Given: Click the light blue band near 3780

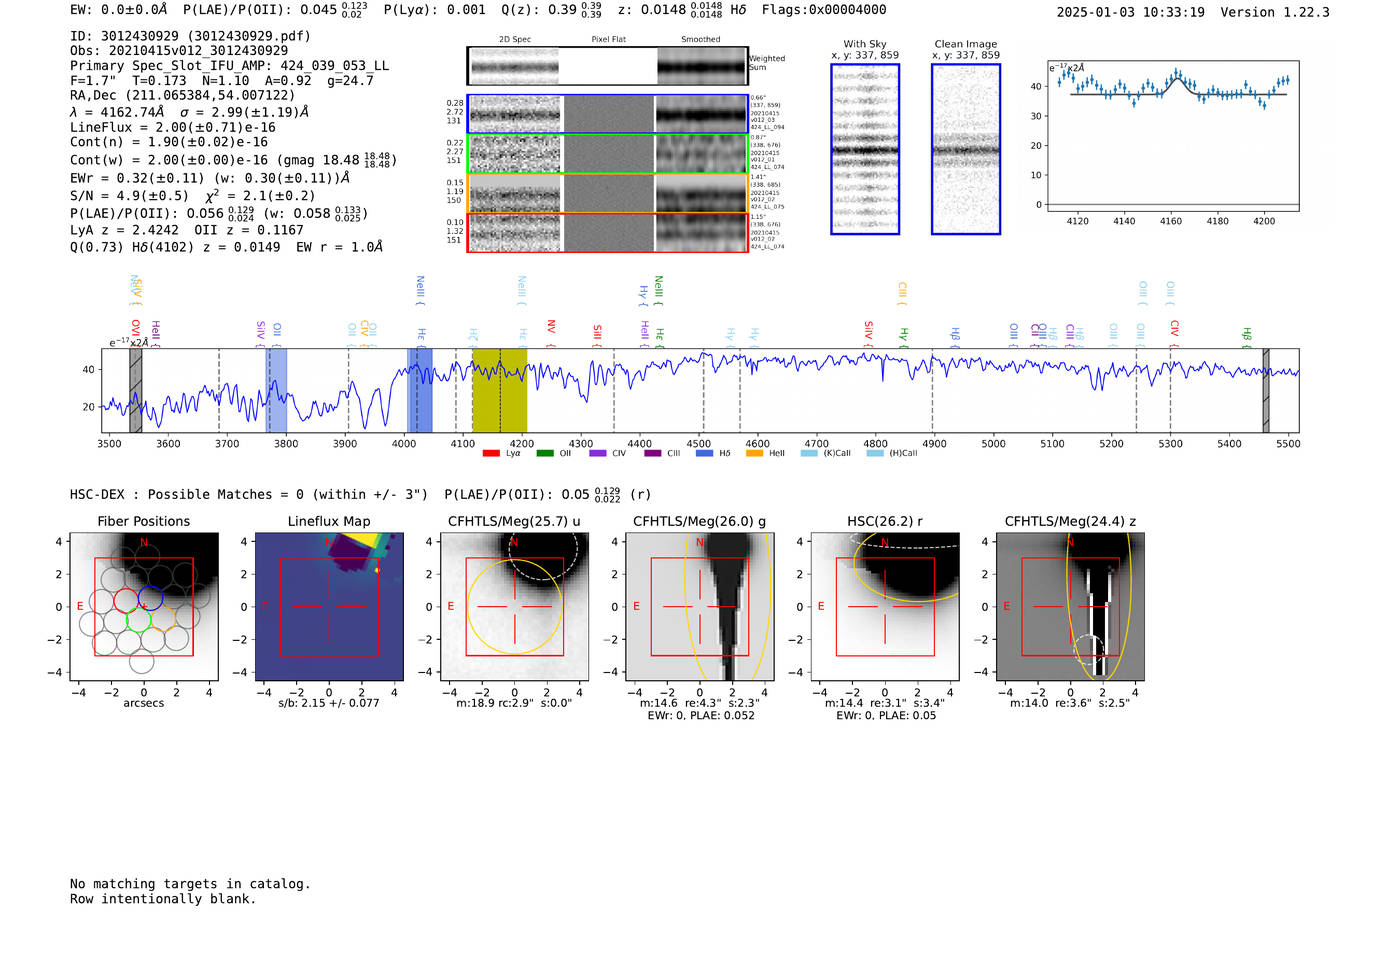Looking at the screenshot, I should (x=276, y=390).
